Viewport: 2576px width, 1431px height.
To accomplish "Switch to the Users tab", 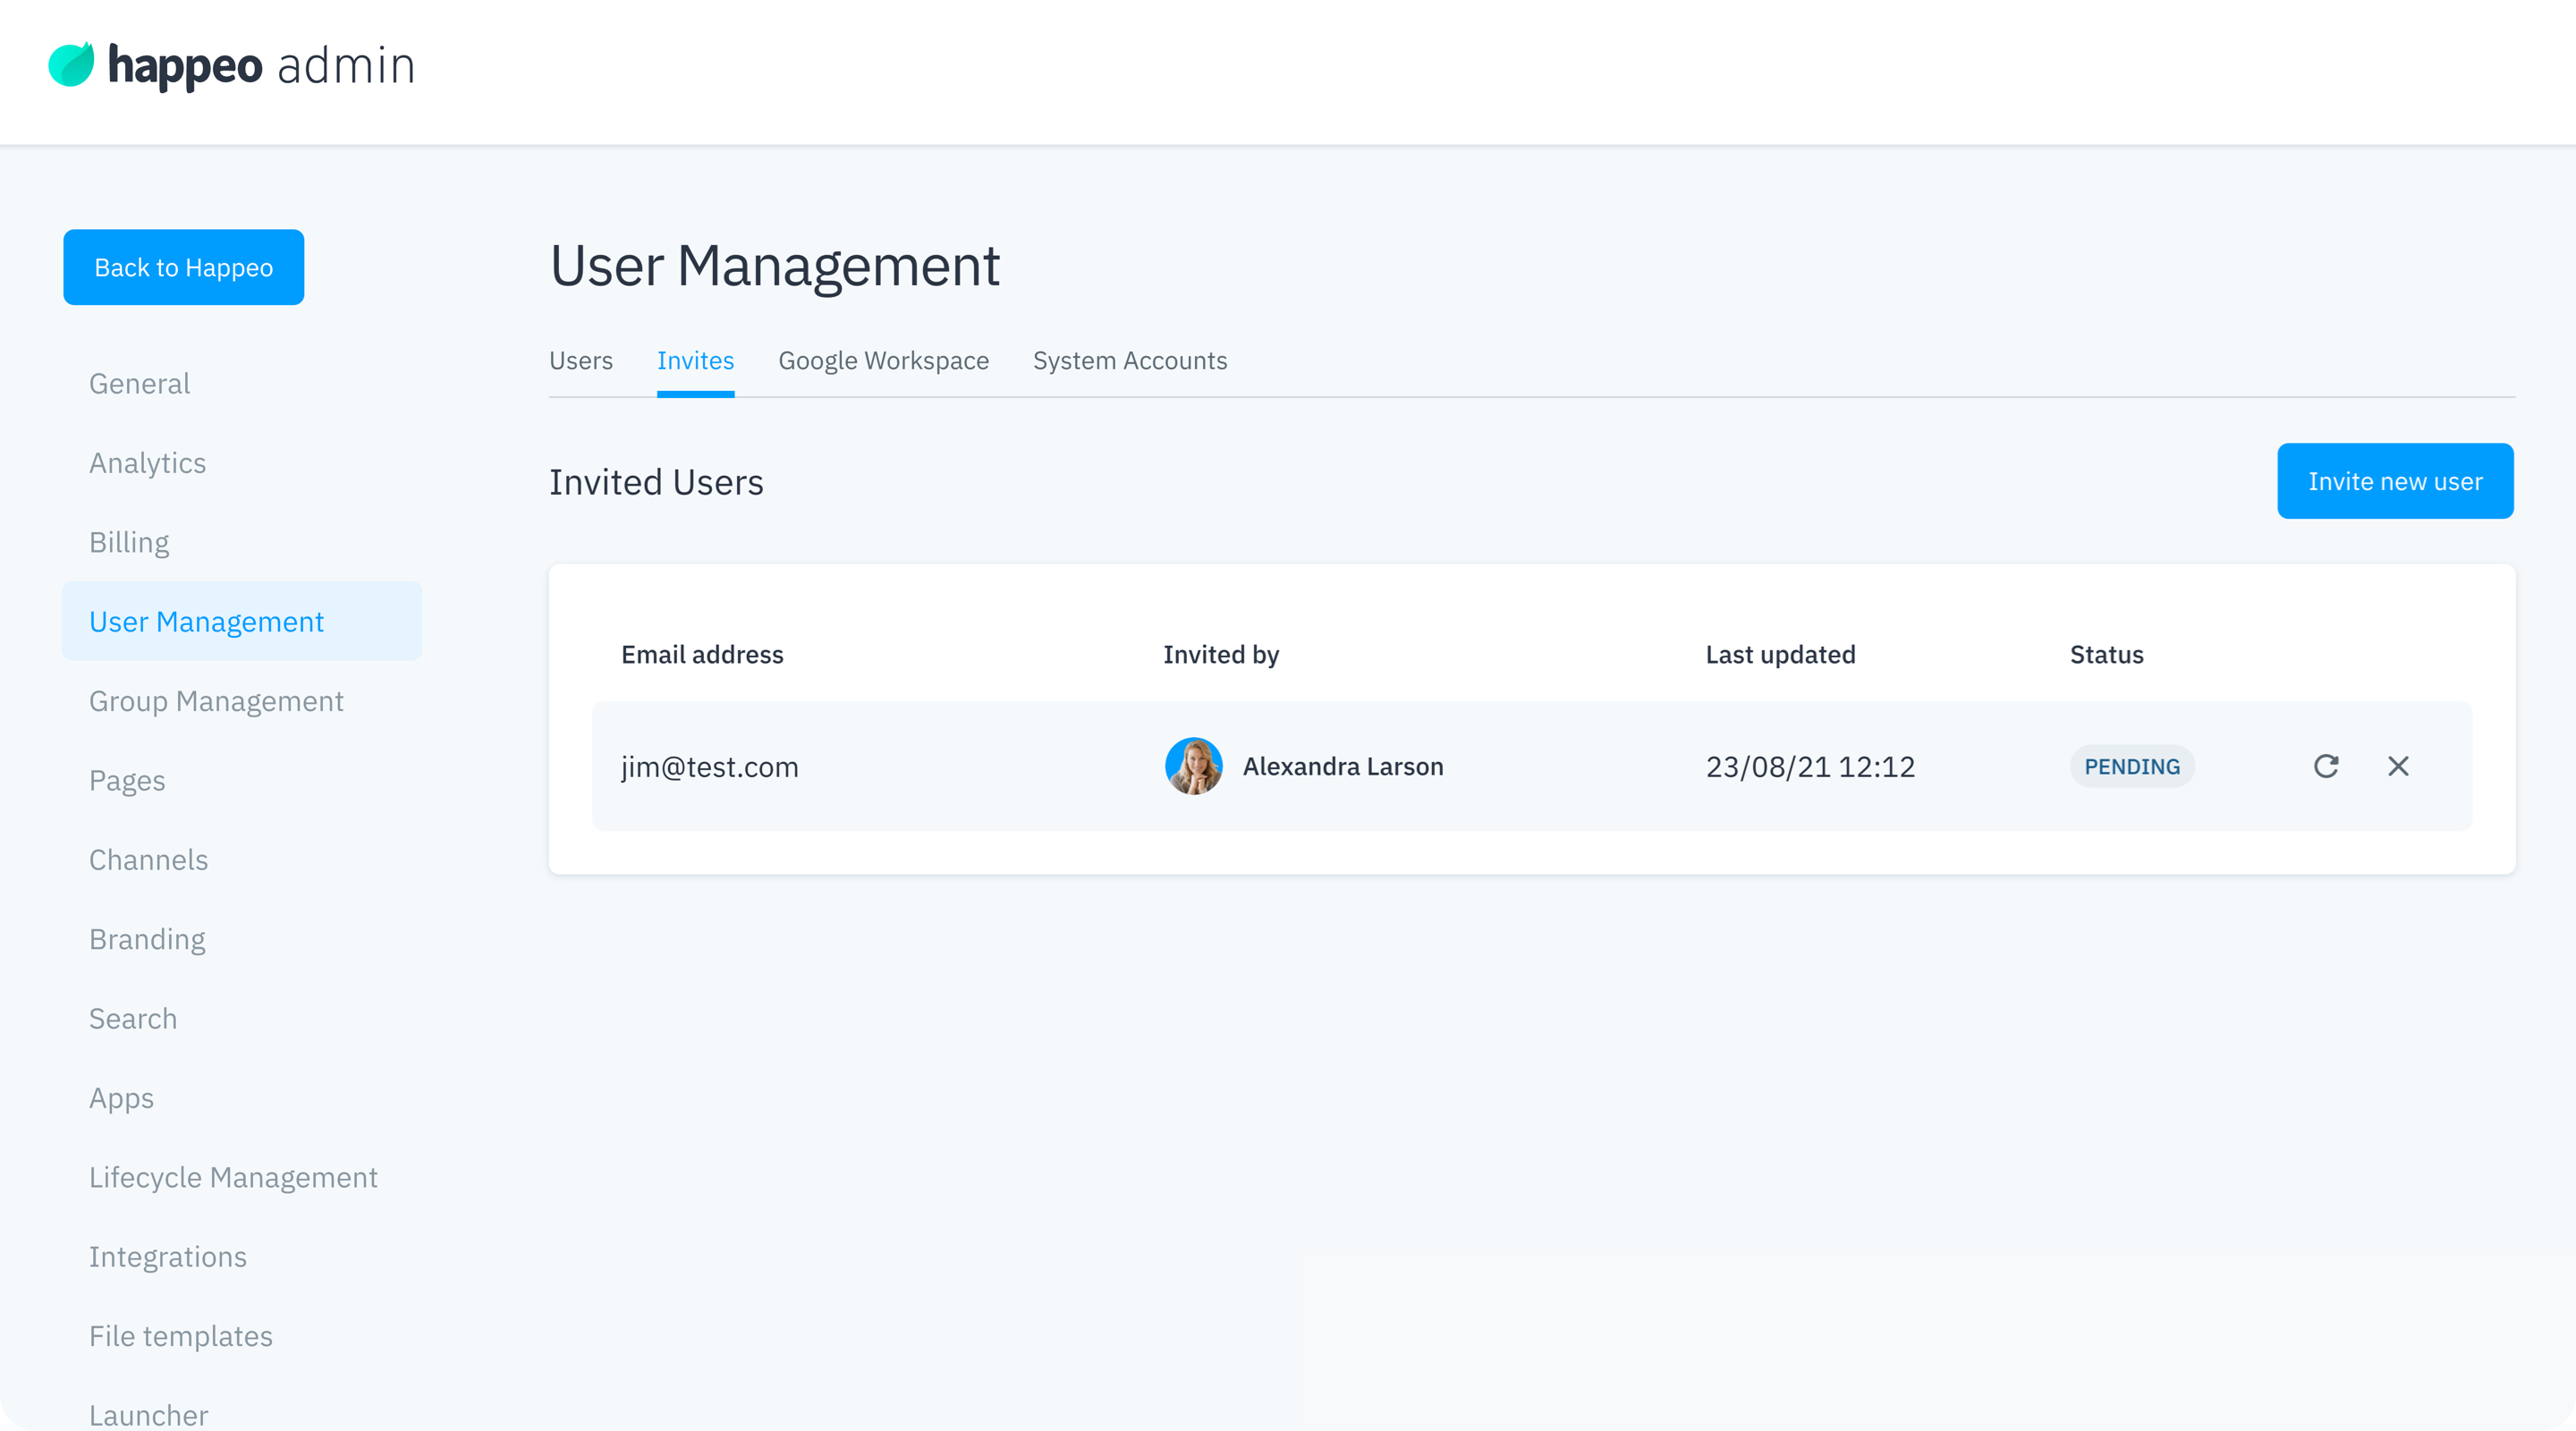I will 581,361.
